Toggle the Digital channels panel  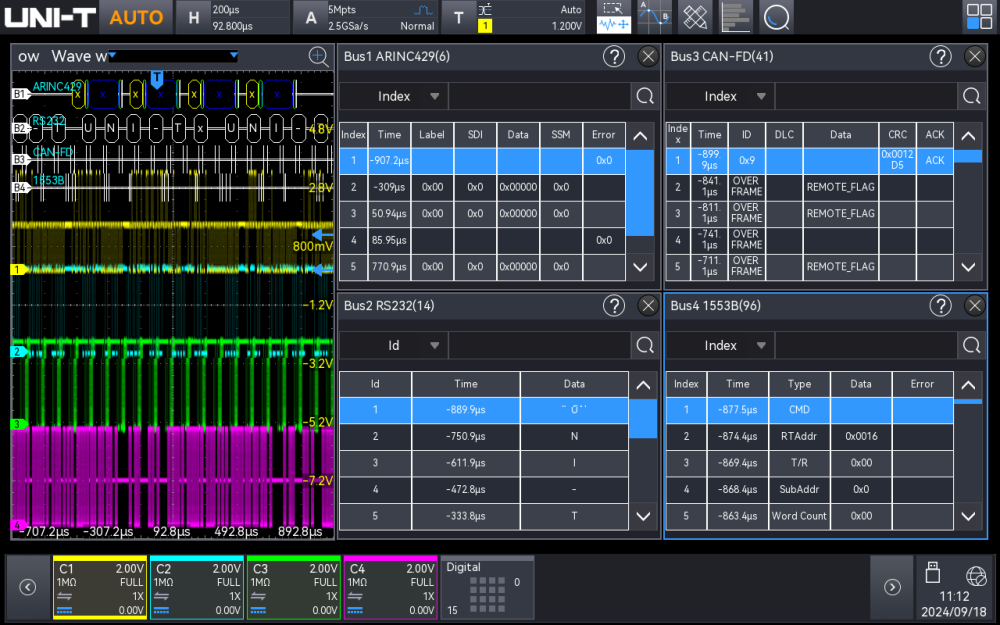click(x=487, y=588)
